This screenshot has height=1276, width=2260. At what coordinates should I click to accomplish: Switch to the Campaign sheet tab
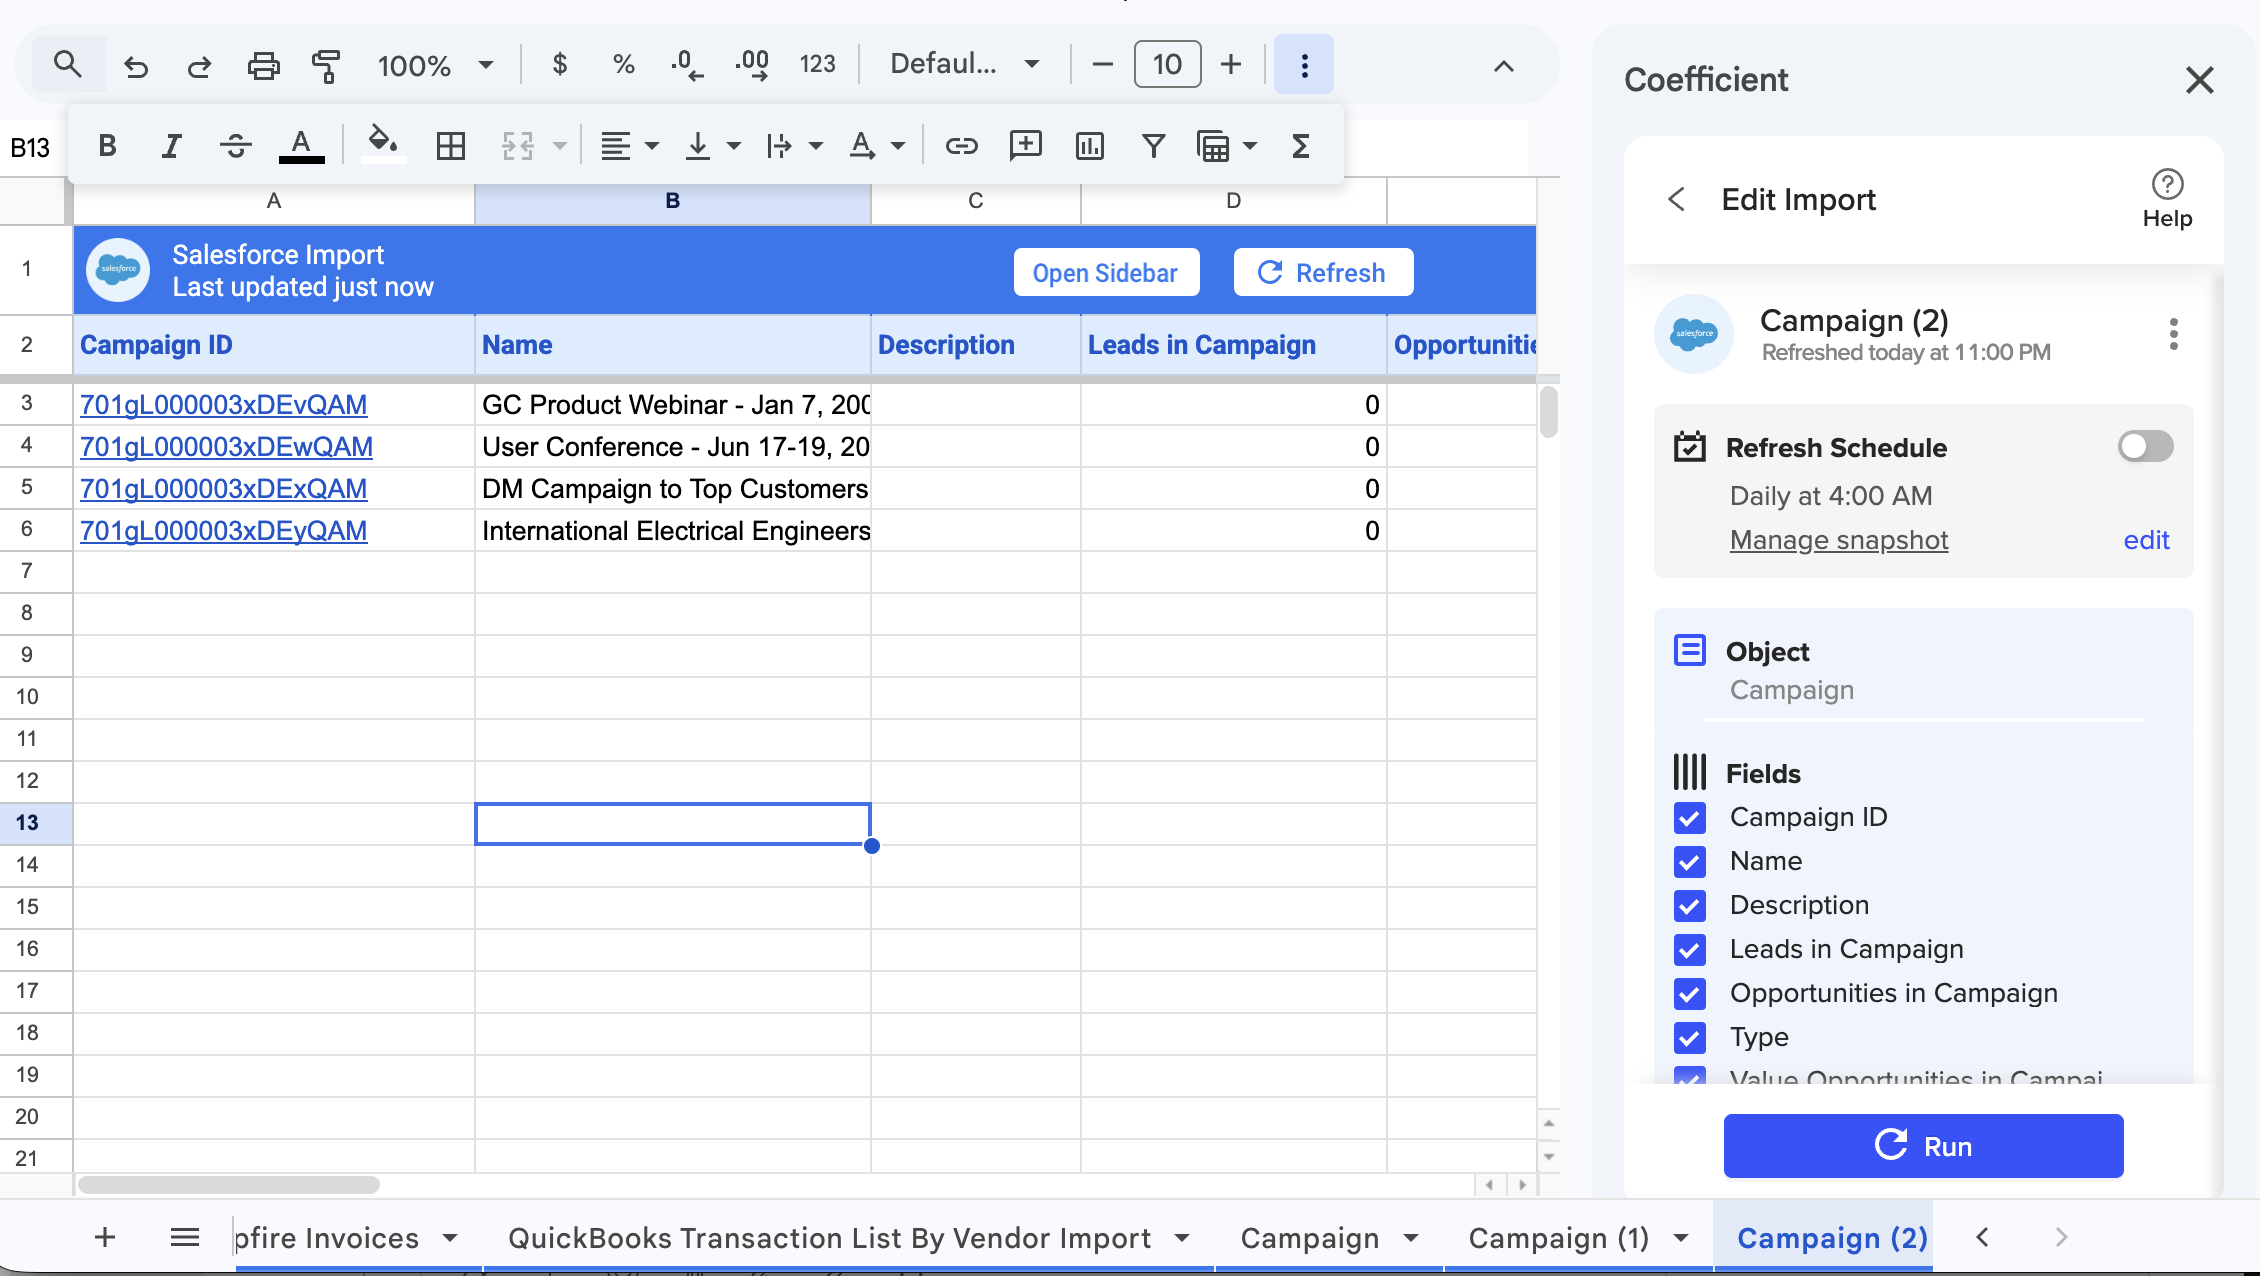pyautogui.click(x=1309, y=1239)
